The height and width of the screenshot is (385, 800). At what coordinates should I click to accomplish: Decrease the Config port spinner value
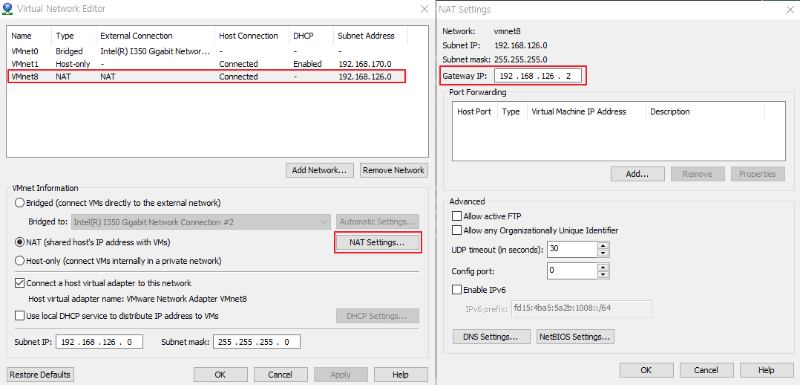click(604, 274)
